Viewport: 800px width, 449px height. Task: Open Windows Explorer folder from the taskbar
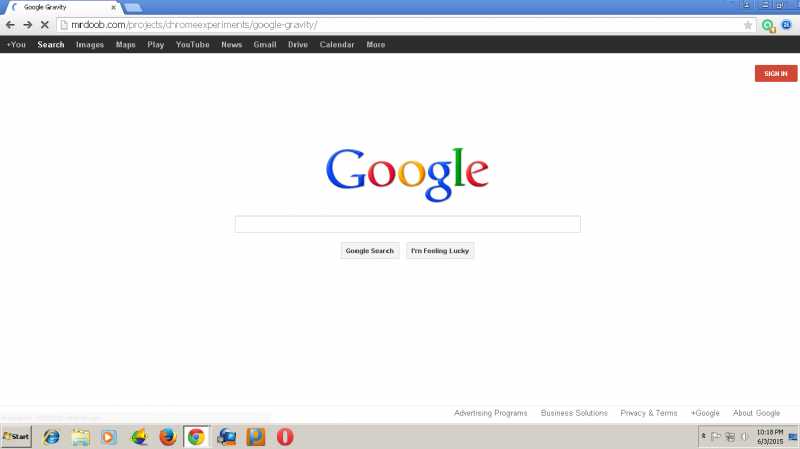[80, 437]
